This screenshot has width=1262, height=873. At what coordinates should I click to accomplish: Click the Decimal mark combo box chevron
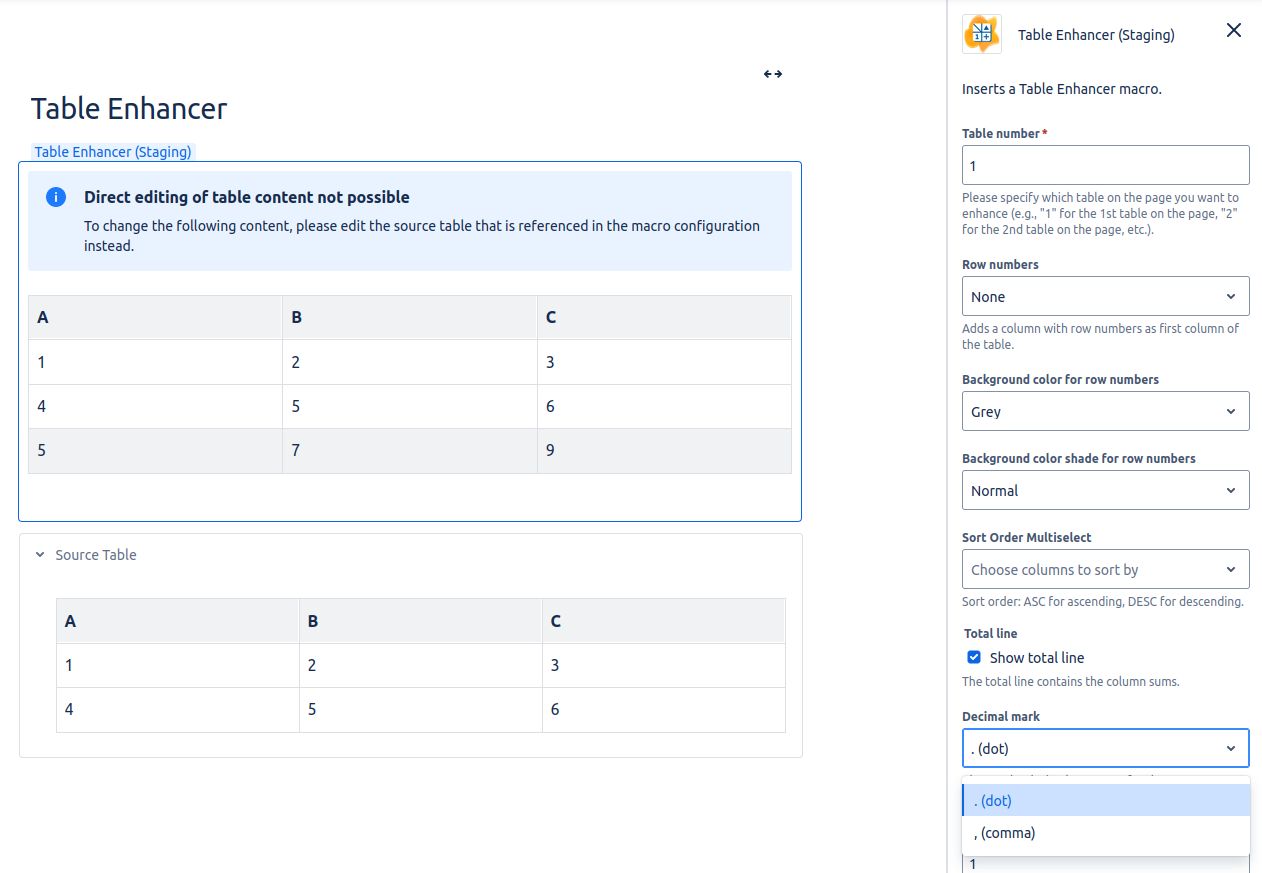1230,748
